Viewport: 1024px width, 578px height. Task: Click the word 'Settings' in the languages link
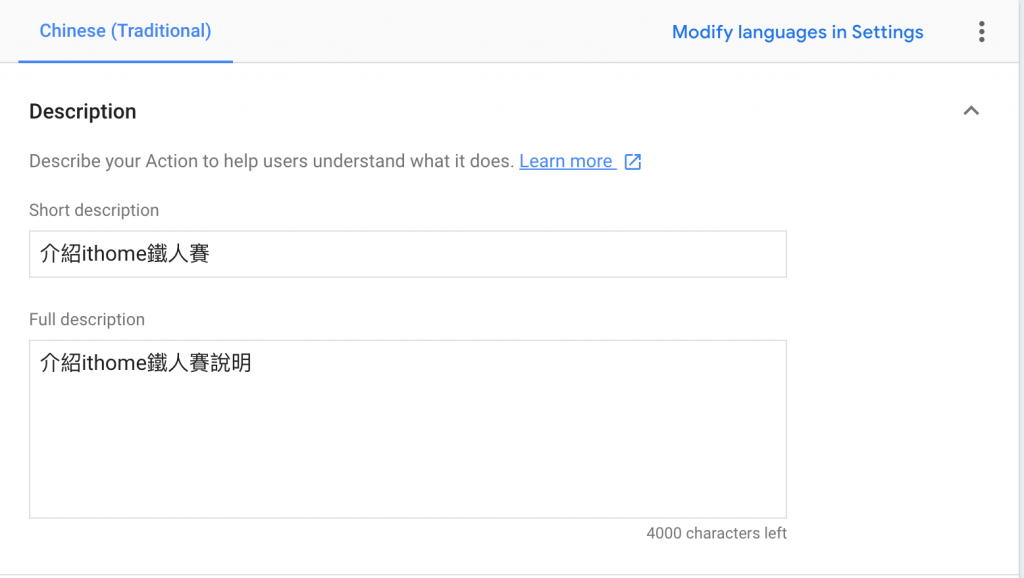(887, 32)
